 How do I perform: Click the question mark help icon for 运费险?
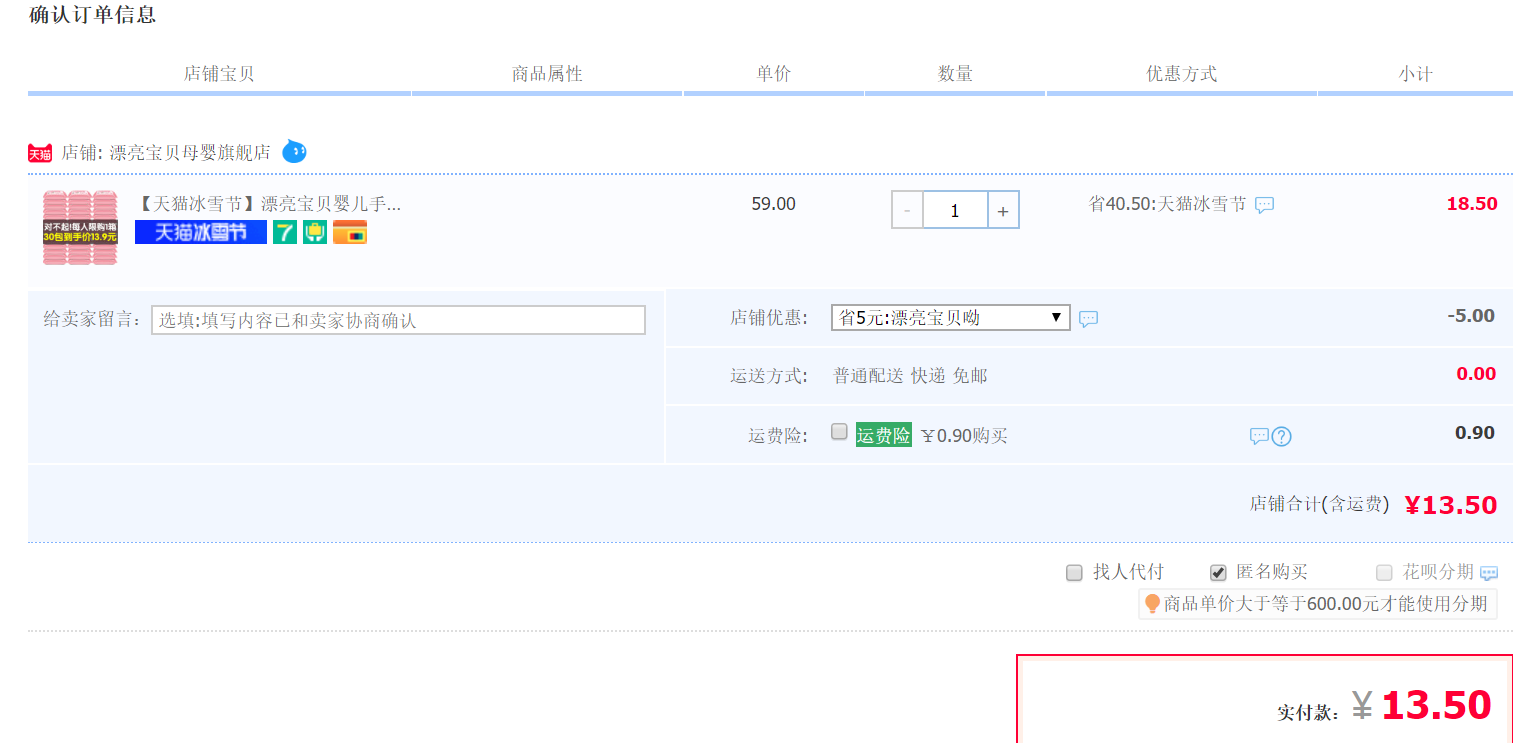pos(1281,436)
